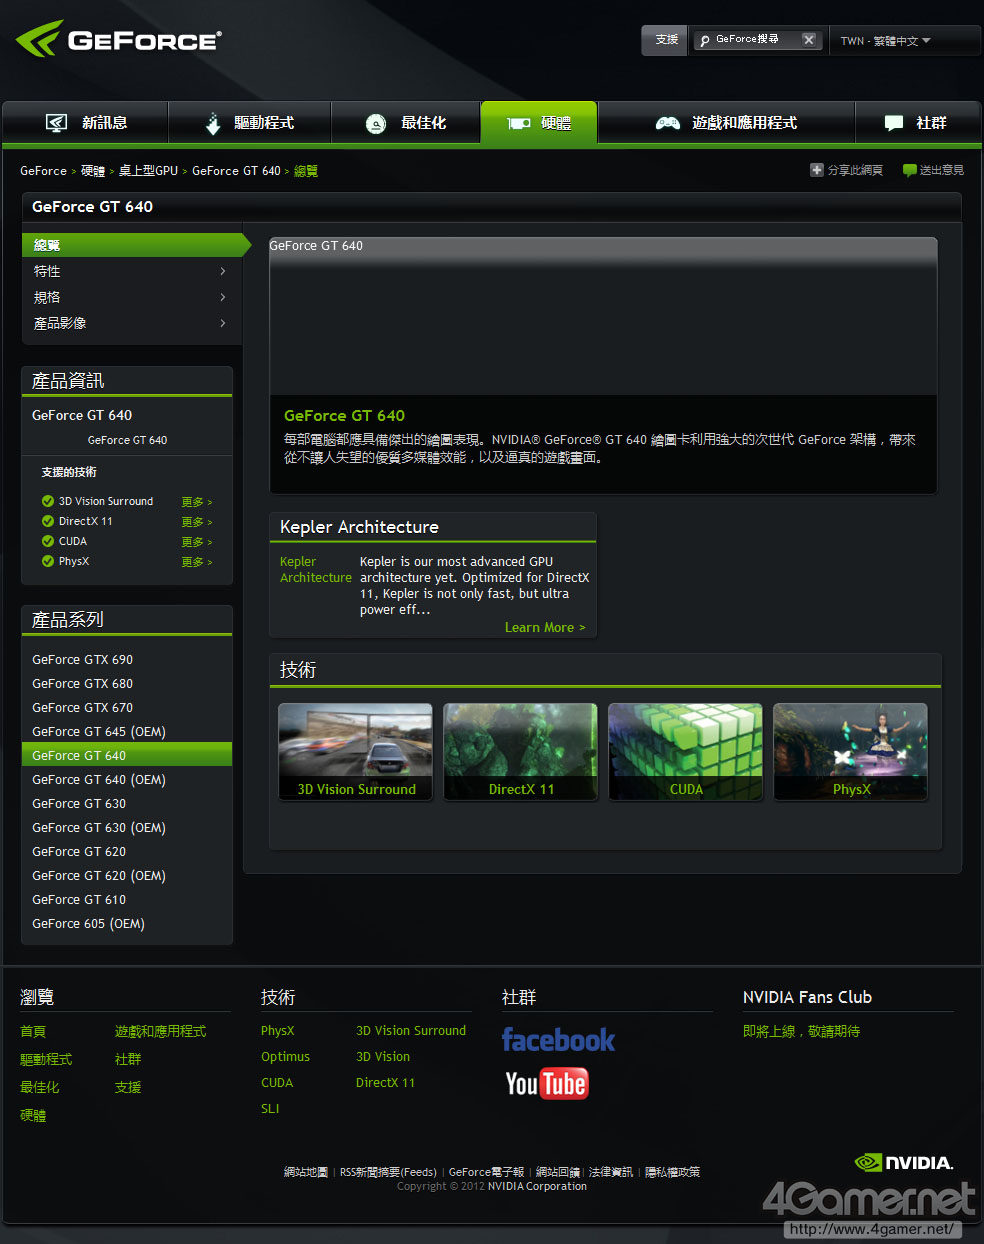984x1244 pixels.
Task: Open the 3D Vision Surround technology thumbnail
Action: coord(355,751)
